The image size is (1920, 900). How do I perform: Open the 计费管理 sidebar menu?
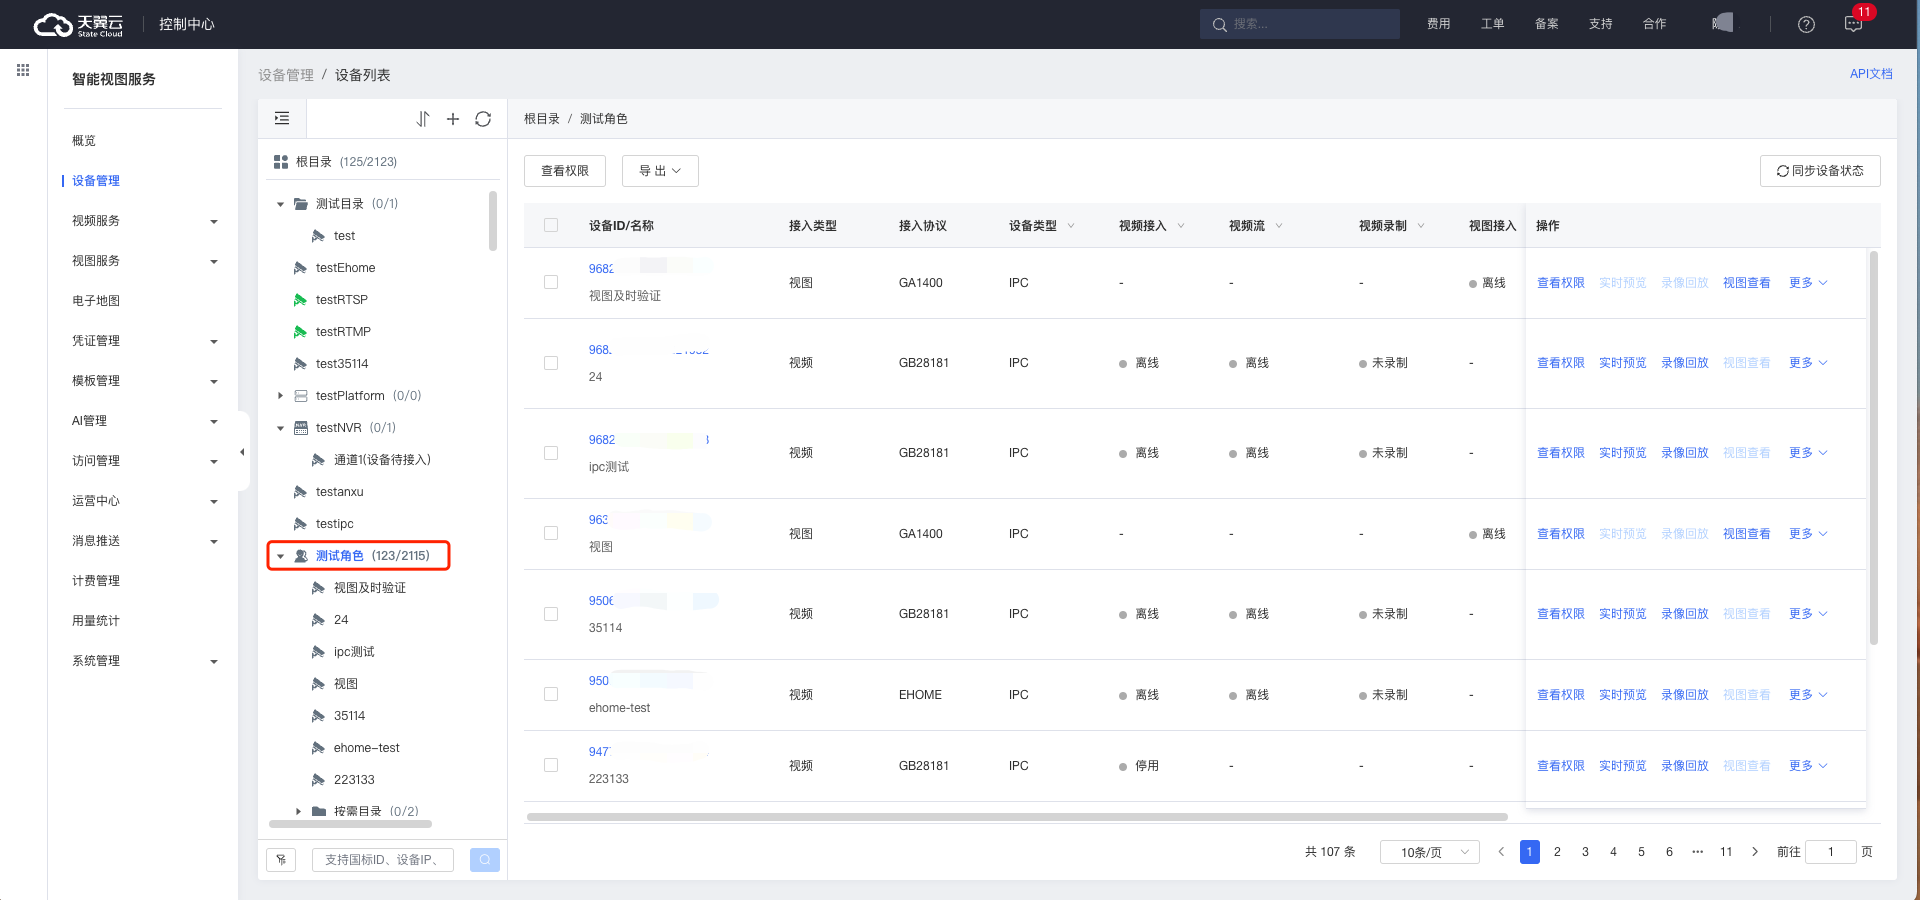96,581
